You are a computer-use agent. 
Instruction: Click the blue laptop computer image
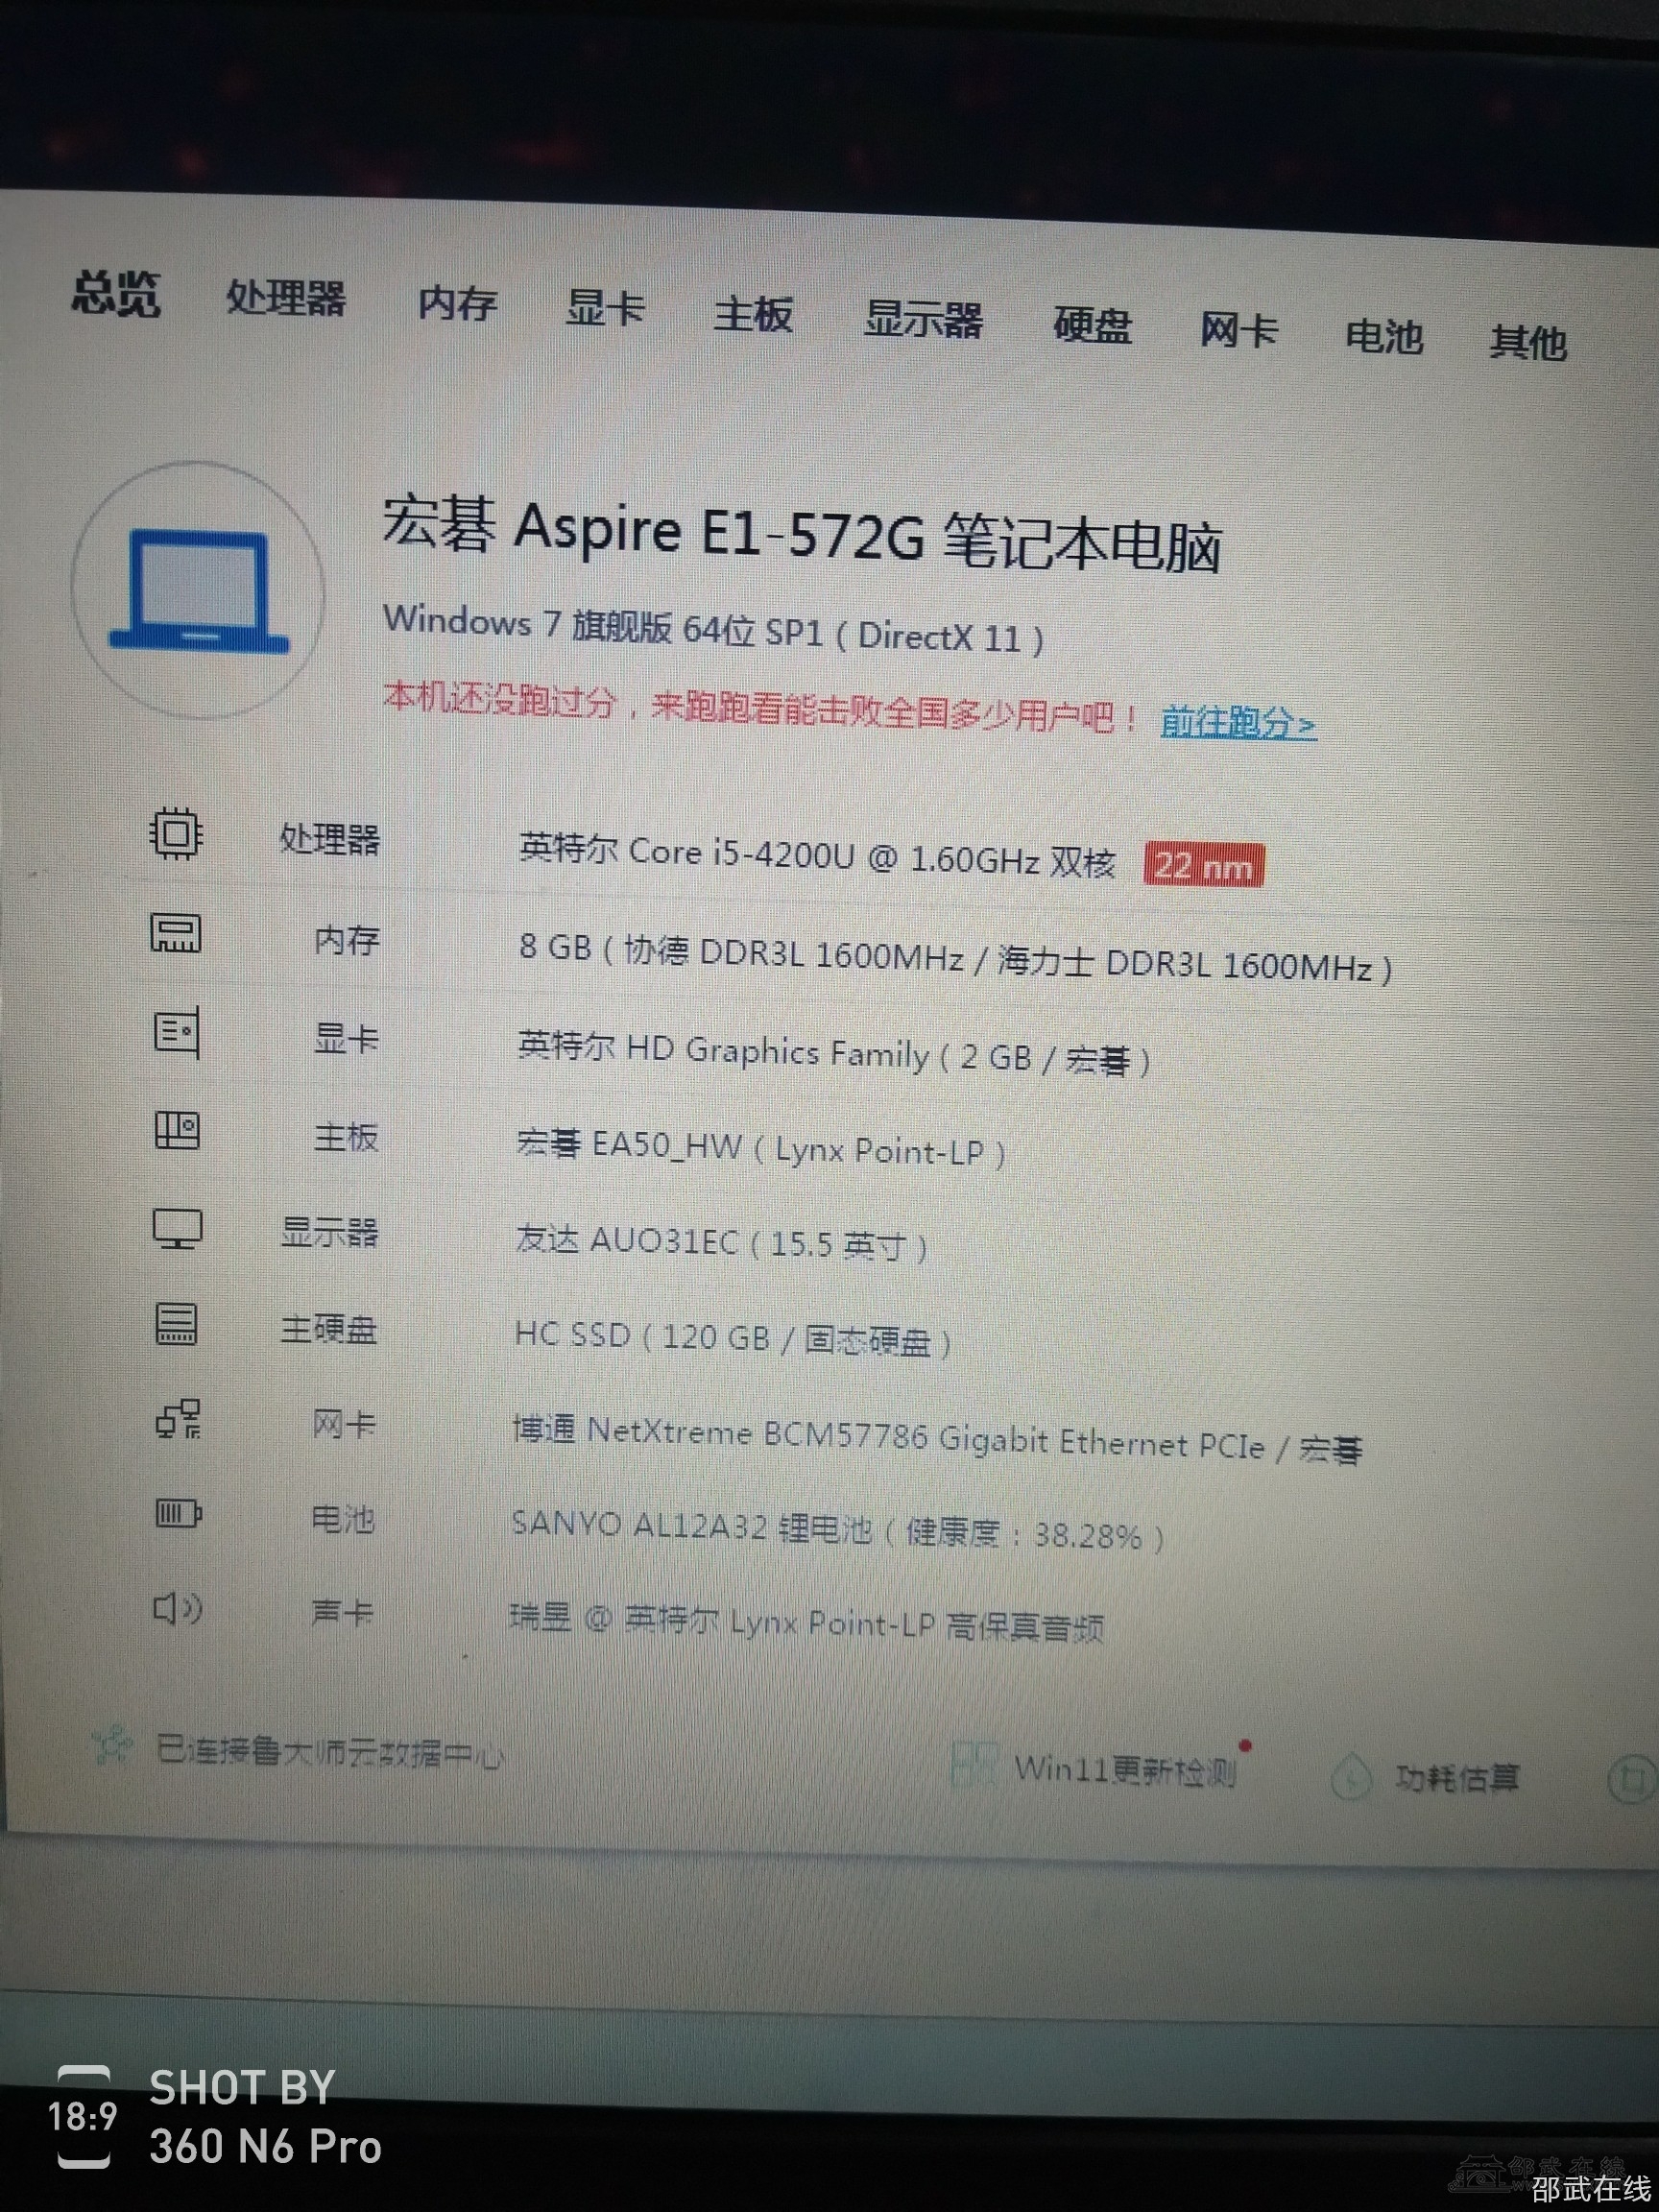(x=198, y=591)
